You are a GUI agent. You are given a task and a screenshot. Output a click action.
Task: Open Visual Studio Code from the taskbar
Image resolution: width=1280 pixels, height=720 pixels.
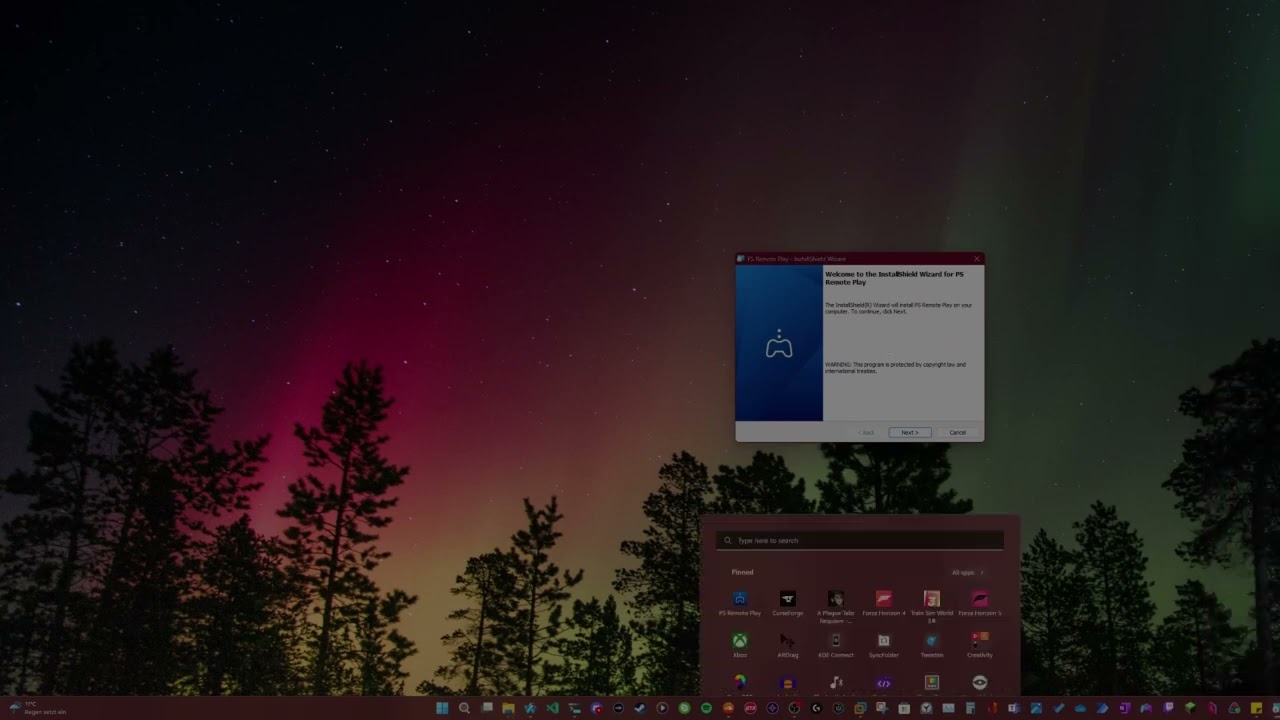coord(553,708)
